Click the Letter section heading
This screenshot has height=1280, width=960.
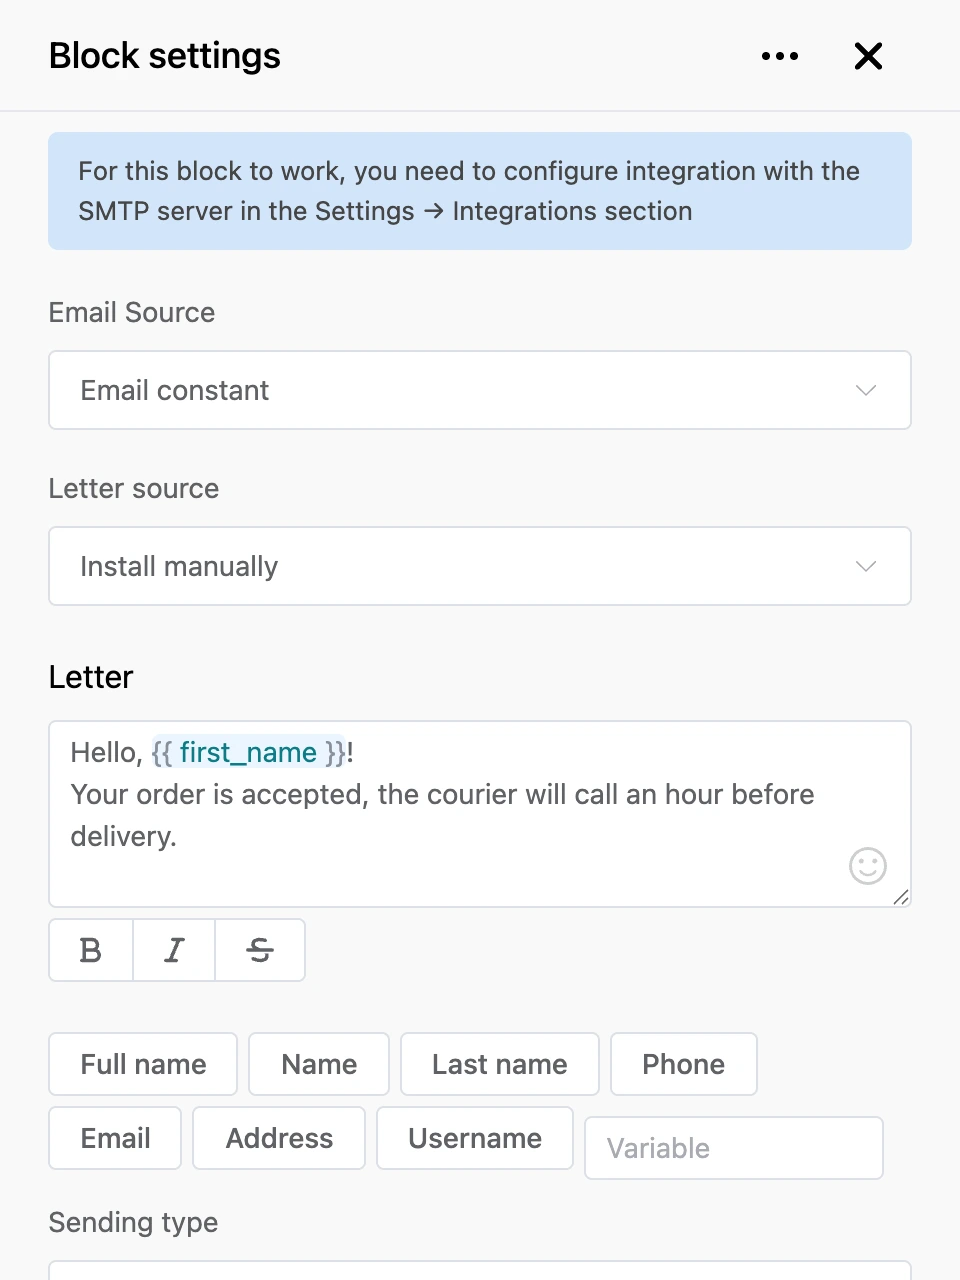tap(91, 677)
